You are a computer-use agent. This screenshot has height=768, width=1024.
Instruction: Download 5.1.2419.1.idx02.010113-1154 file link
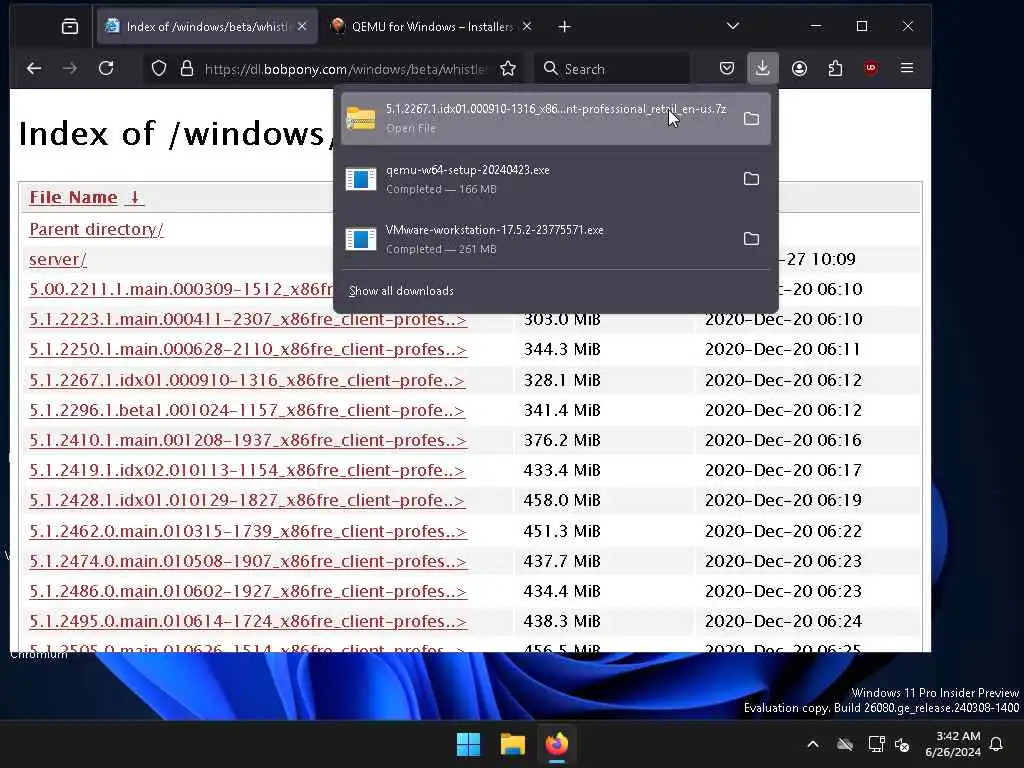click(x=247, y=470)
